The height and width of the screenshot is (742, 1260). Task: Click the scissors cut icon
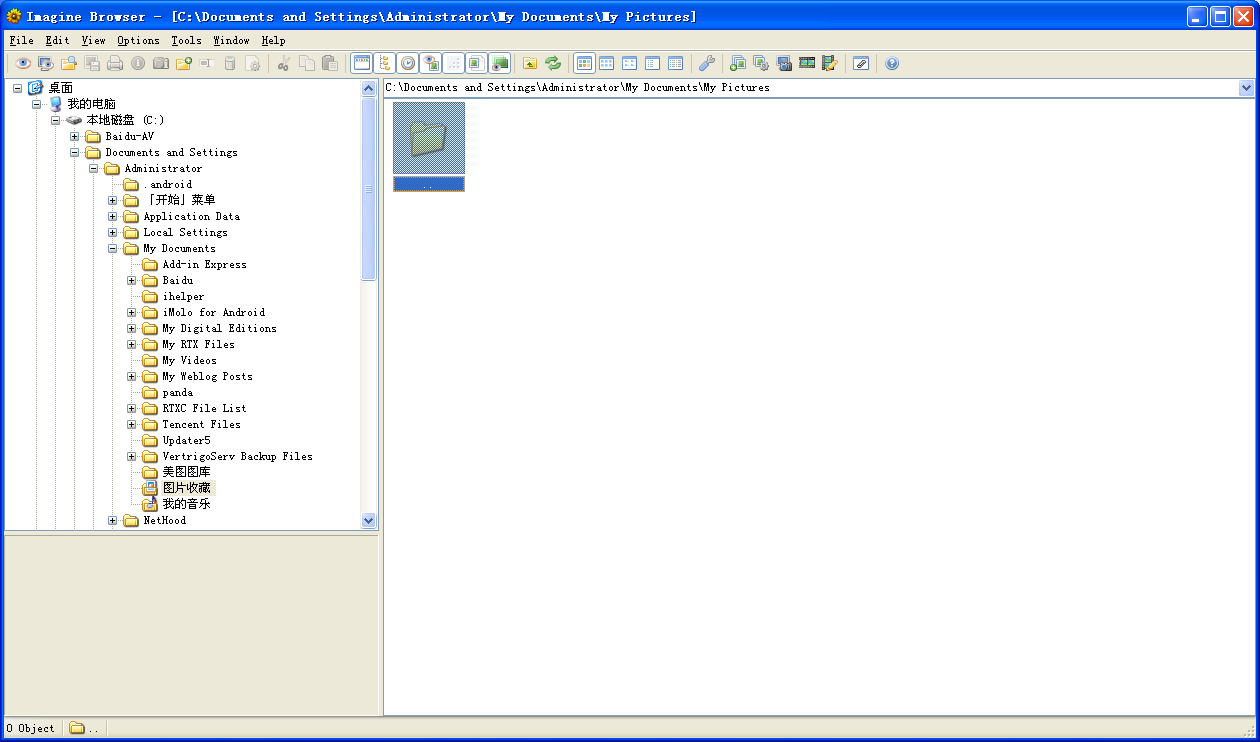pyautogui.click(x=284, y=63)
